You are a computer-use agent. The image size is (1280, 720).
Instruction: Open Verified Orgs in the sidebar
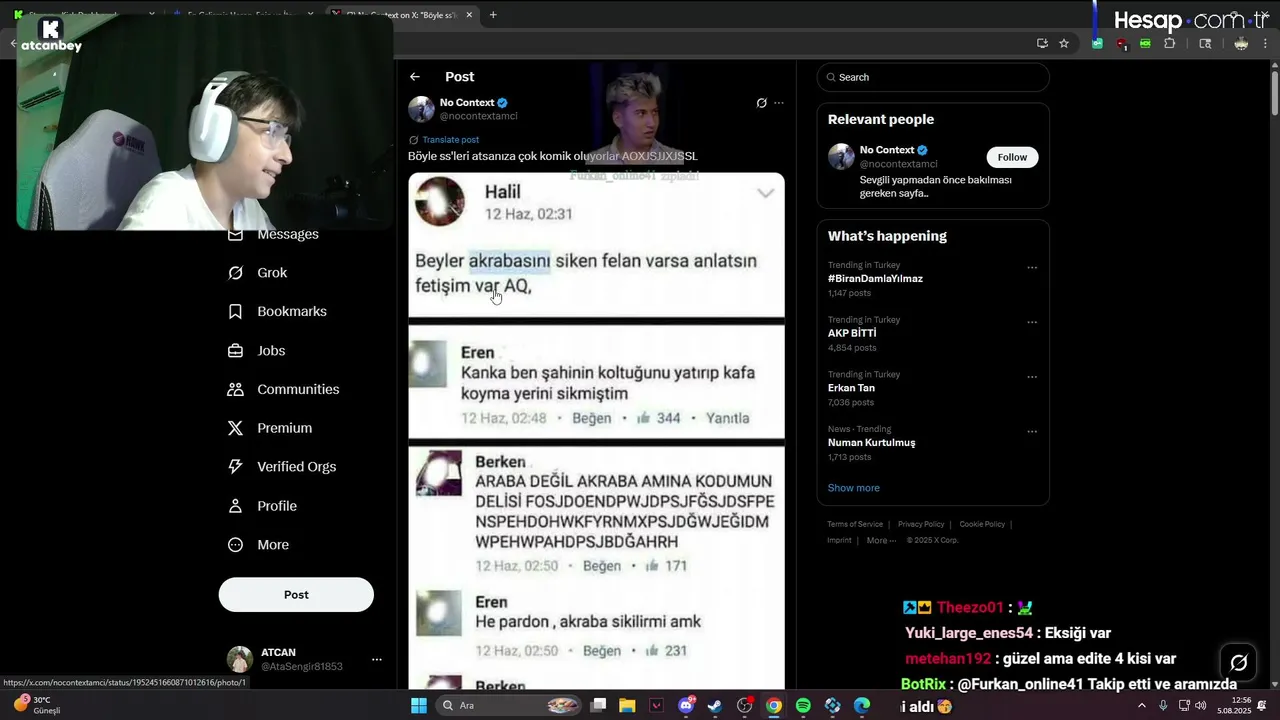[282, 467]
